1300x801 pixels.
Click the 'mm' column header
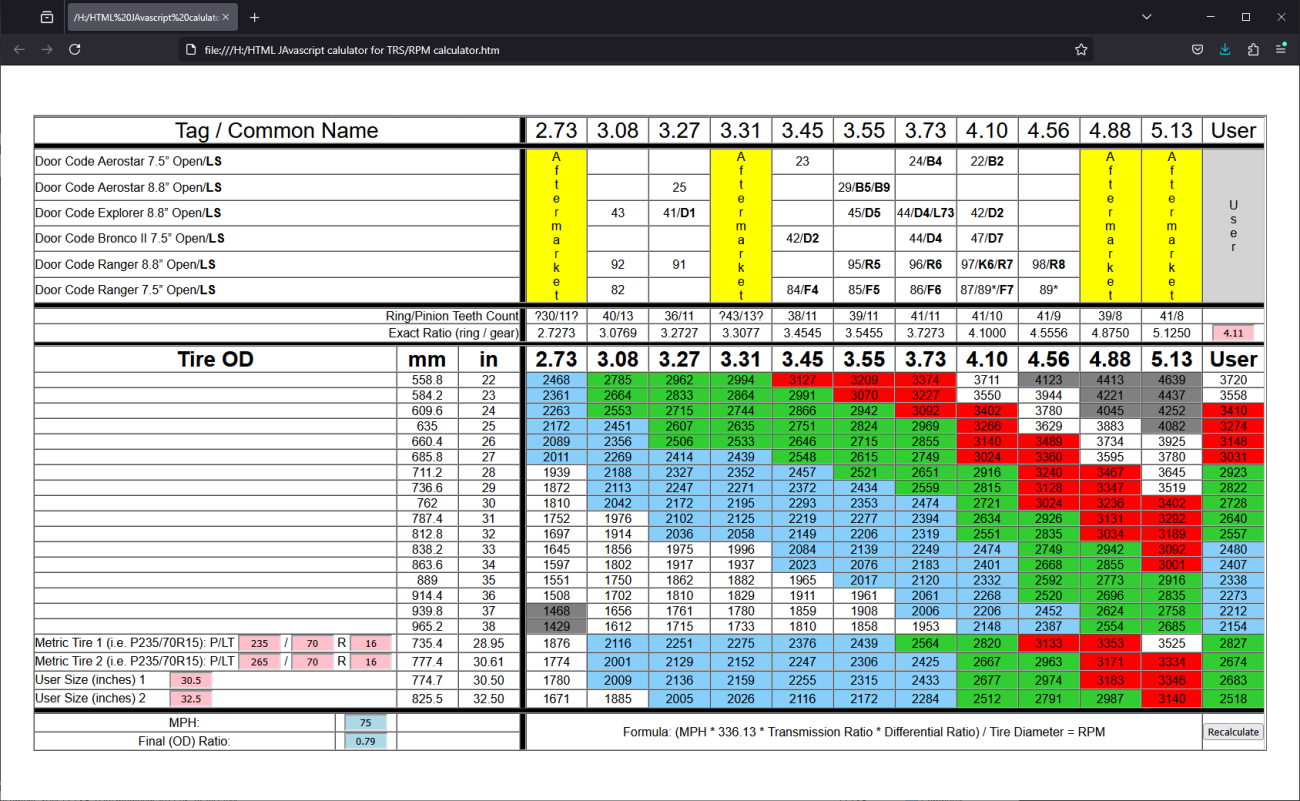coord(427,359)
